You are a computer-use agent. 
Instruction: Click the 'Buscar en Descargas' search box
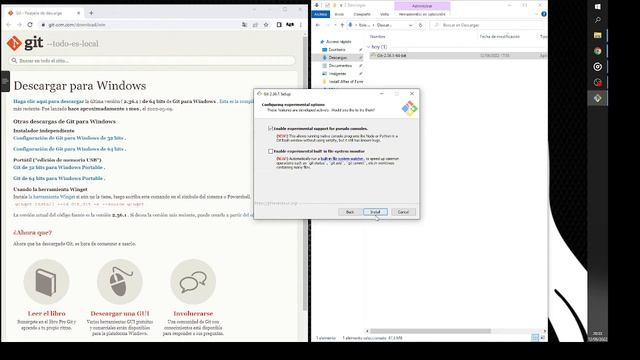click(488, 25)
